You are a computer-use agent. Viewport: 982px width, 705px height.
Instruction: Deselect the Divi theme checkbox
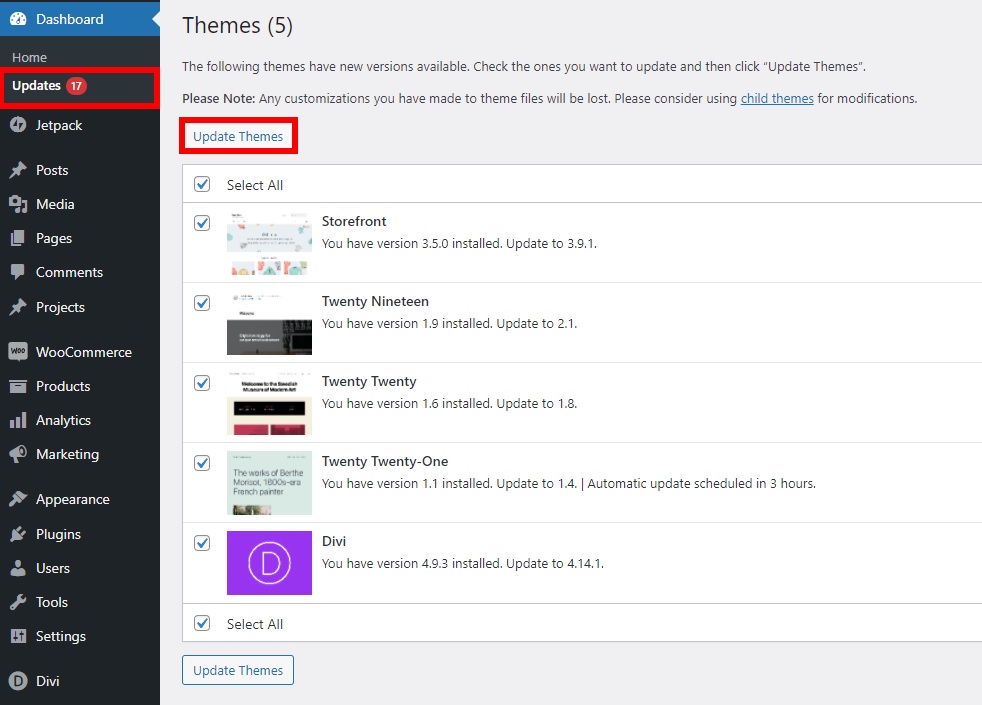point(202,543)
